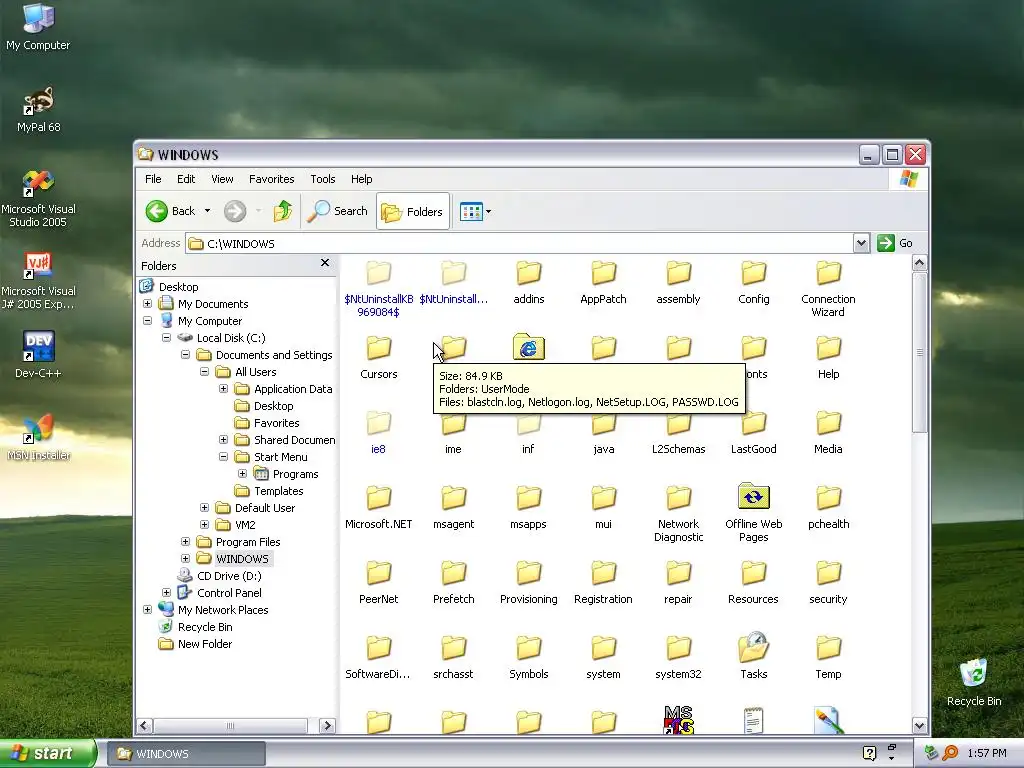Expand My Documents in folder tree
Image resolution: width=1024 pixels, height=768 pixels.
148,304
